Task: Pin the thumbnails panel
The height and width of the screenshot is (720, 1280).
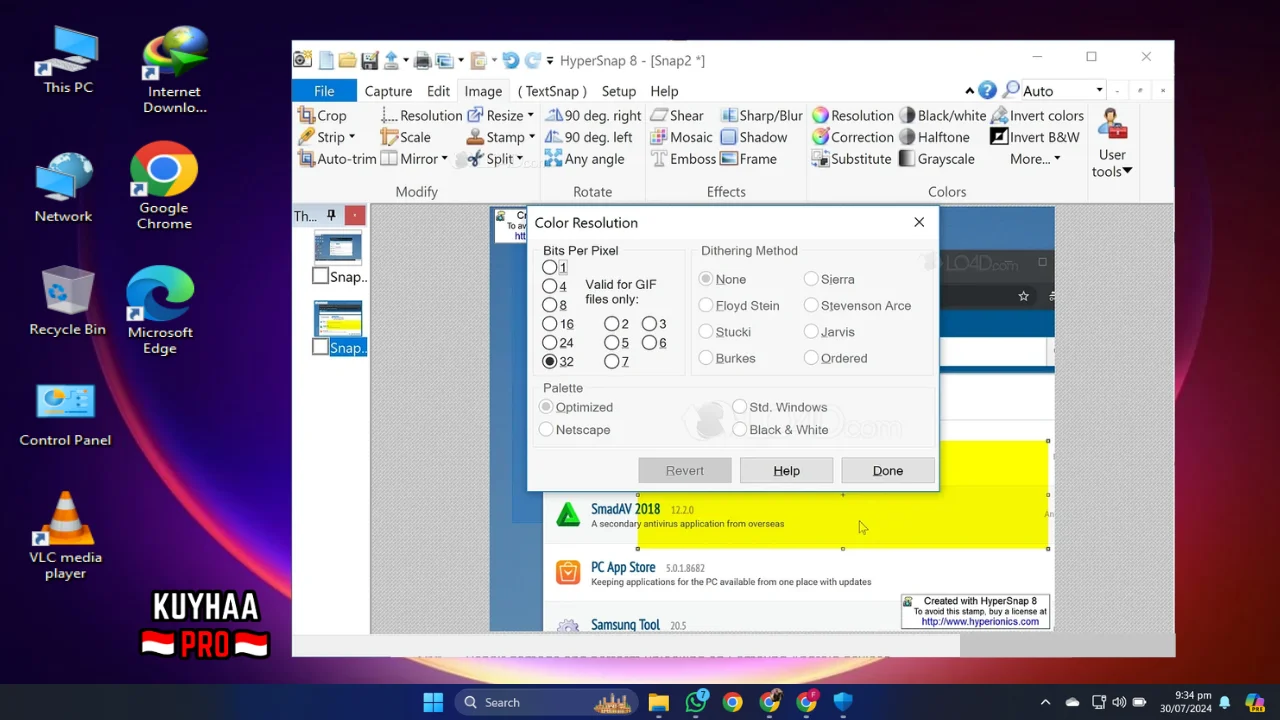Action: coord(331,215)
